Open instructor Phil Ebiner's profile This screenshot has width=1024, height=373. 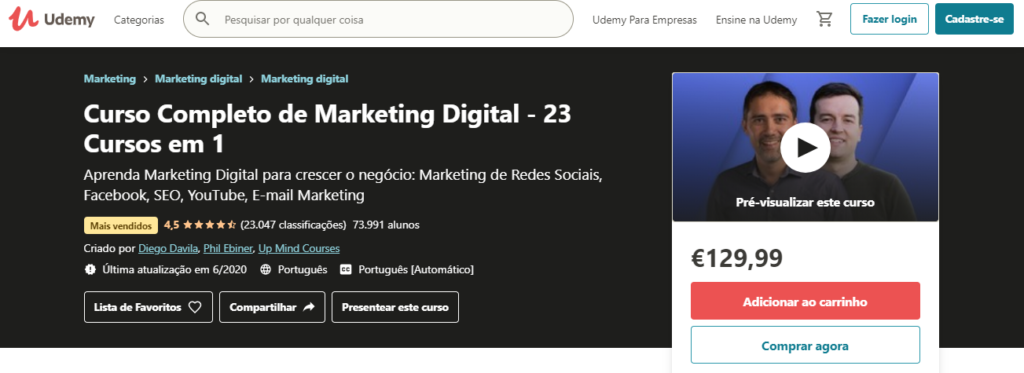(x=228, y=248)
